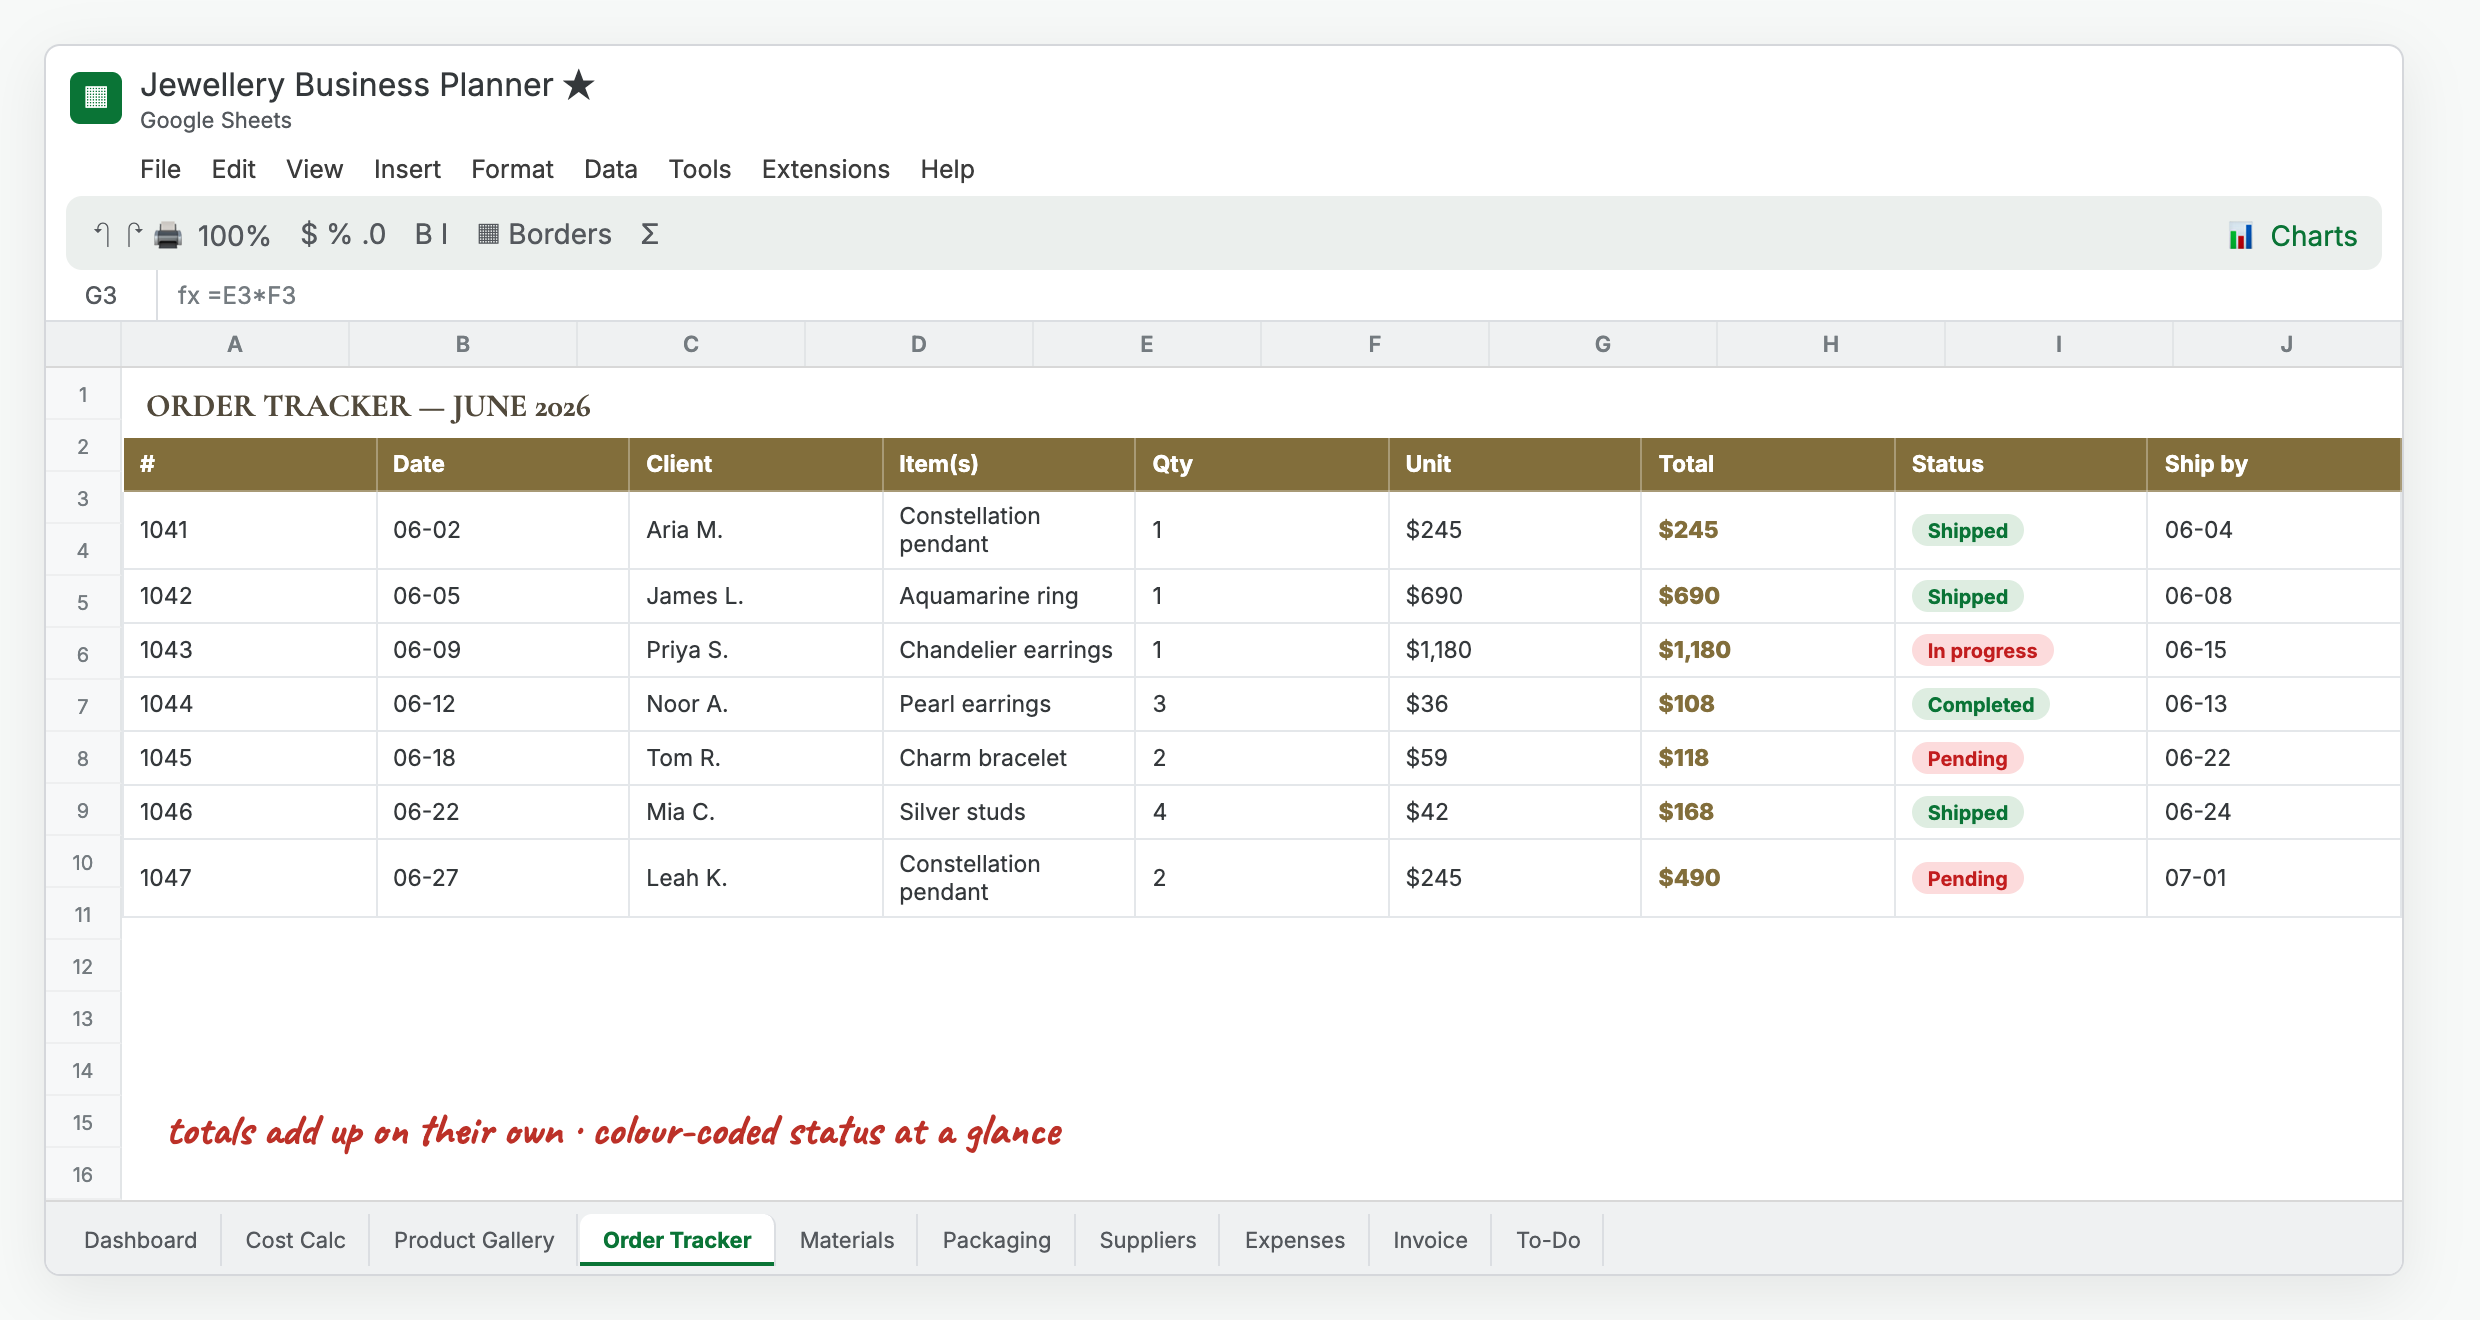Open the Extensions menu
Image resolution: width=2480 pixels, height=1320 pixels.
coord(825,169)
